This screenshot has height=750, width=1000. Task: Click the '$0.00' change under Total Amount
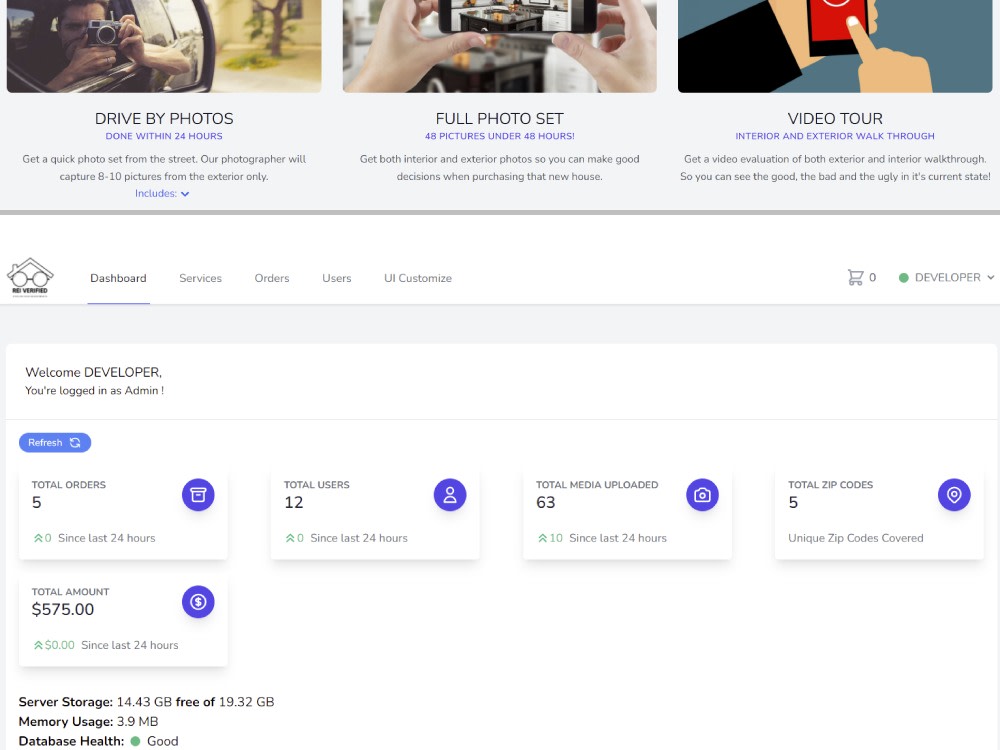(59, 645)
